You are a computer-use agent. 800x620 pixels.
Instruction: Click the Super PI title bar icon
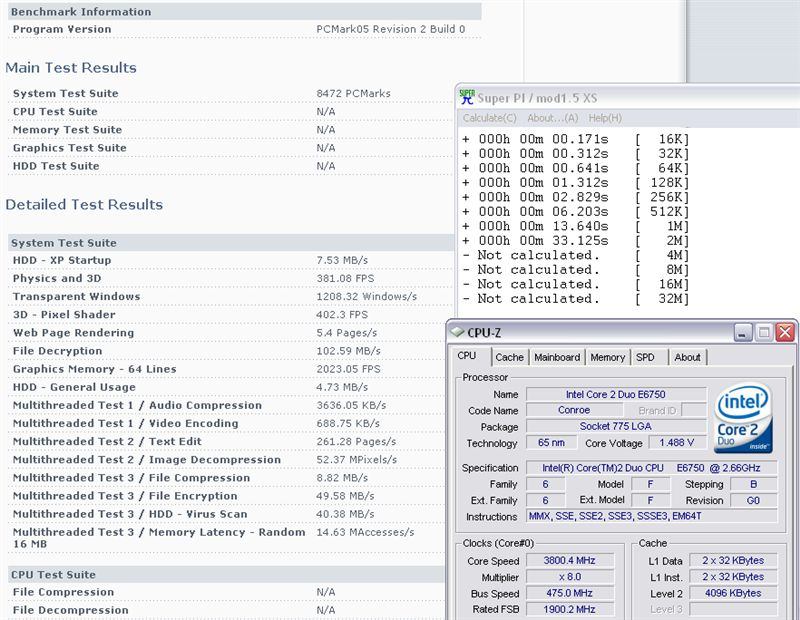coord(466,97)
